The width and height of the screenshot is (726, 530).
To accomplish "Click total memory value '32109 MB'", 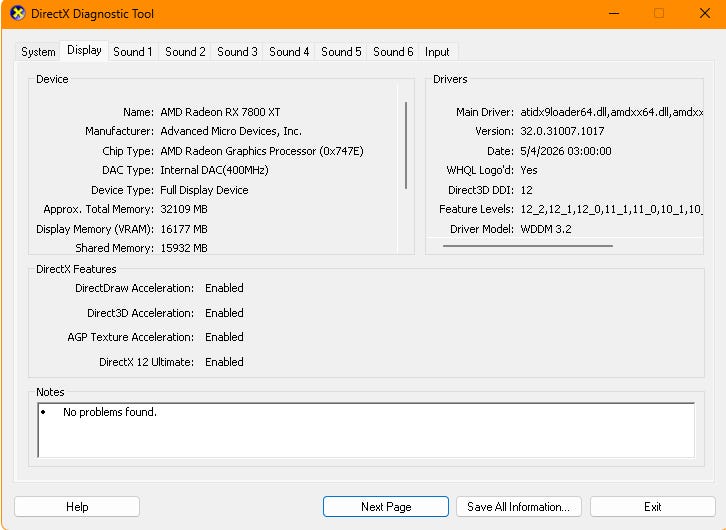I will click(184, 209).
